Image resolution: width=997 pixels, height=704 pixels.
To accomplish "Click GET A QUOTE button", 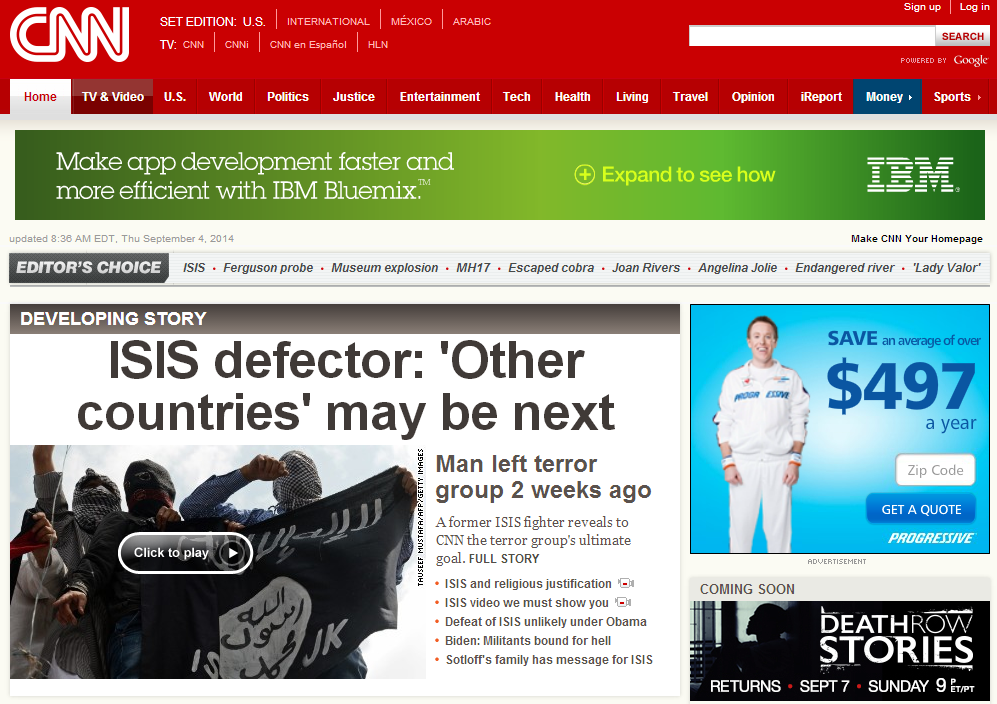I will 921,509.
